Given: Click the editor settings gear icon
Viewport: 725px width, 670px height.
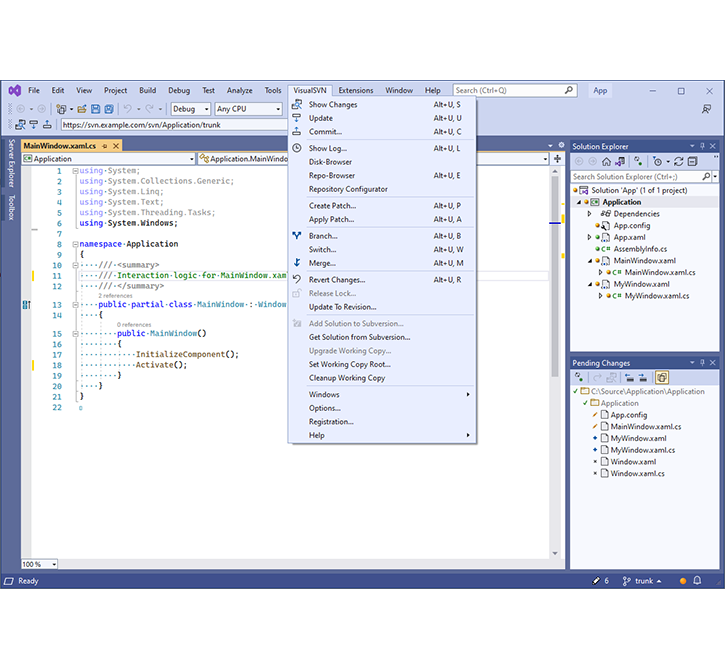Looking at the screenshot, I should click(x=561, y=145).
